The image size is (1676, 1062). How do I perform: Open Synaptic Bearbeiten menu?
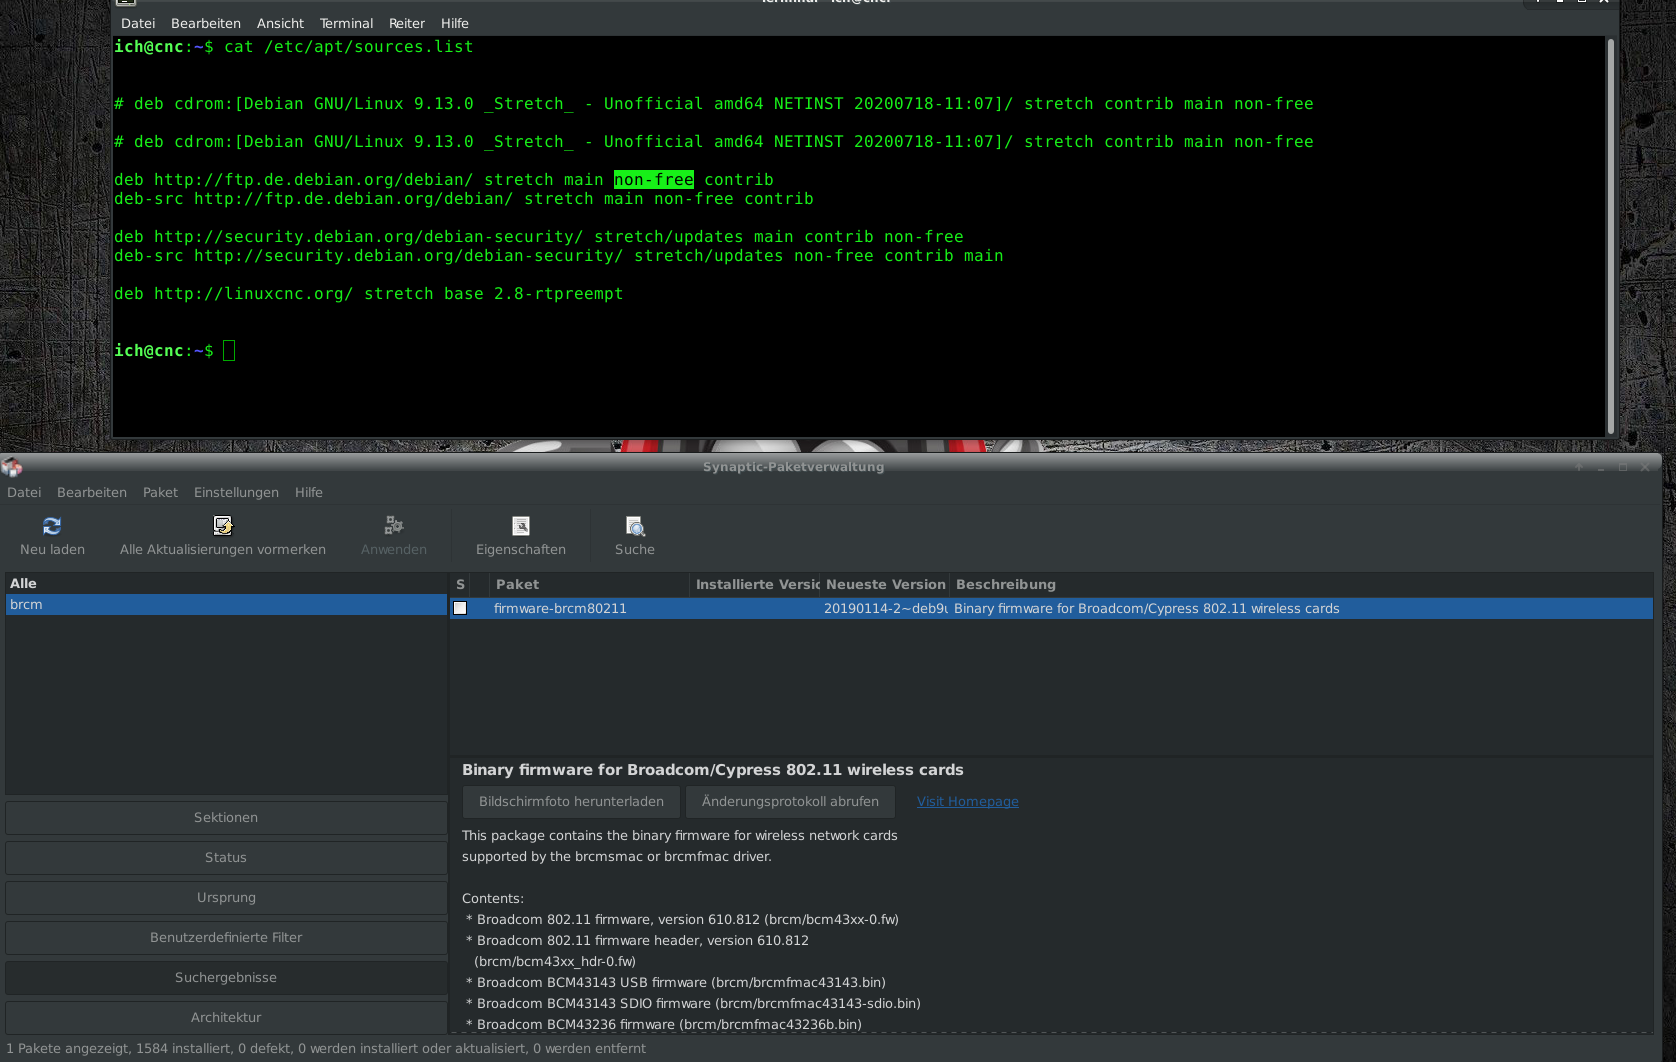[92, 492]
